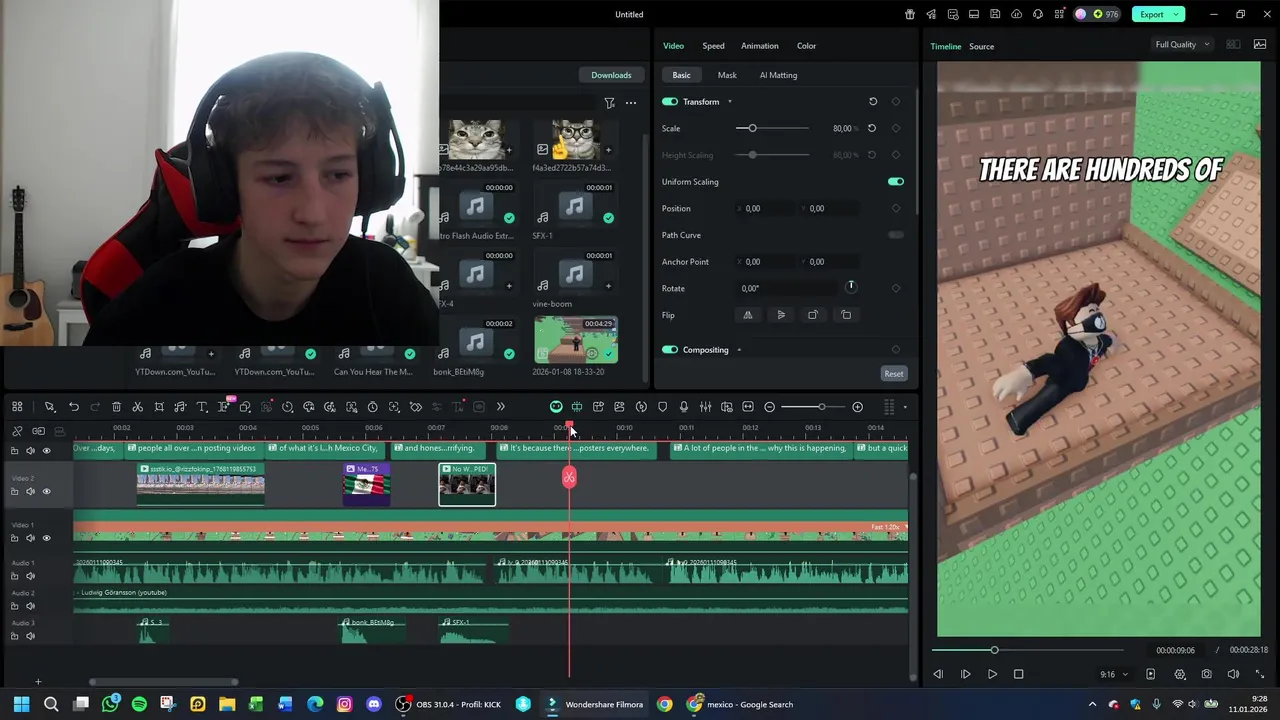1280x720 pixels.
Task: Switch to the Color tab
Action: tap(806, 45)
